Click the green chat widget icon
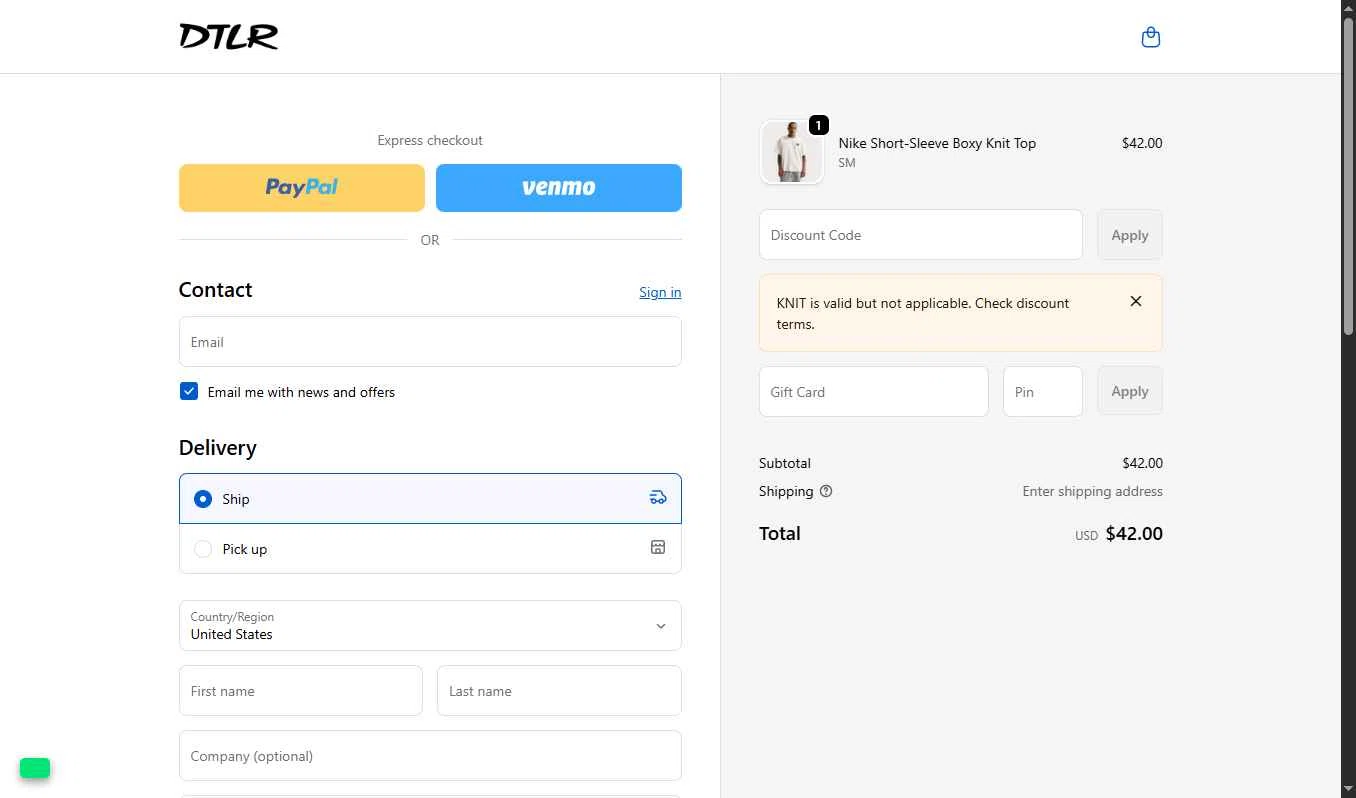The image size is (1356, 798). coord(35,768)
